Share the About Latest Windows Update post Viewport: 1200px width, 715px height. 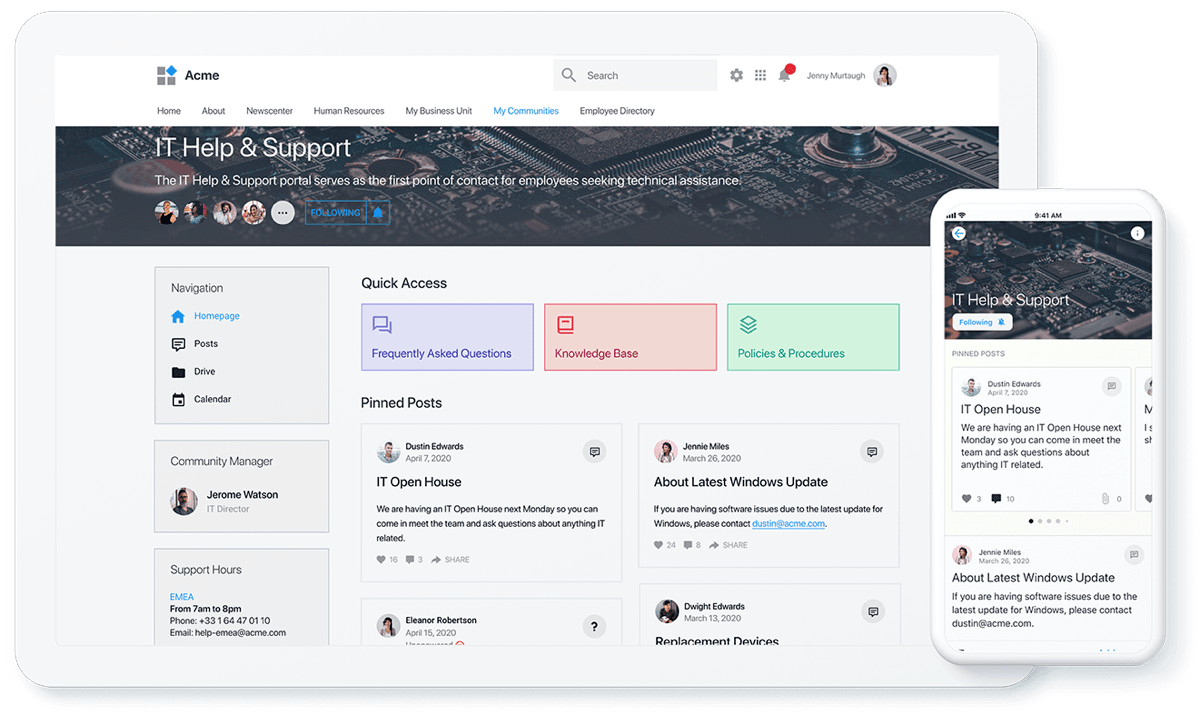coord(728,545)
